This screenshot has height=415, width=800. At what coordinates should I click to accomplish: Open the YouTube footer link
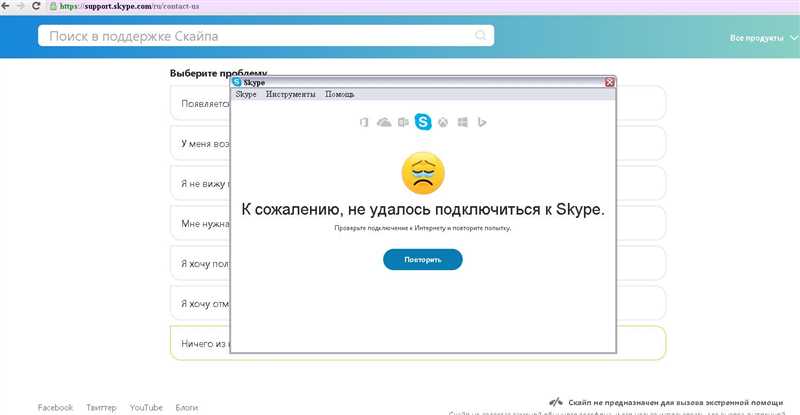coord(146,407)
